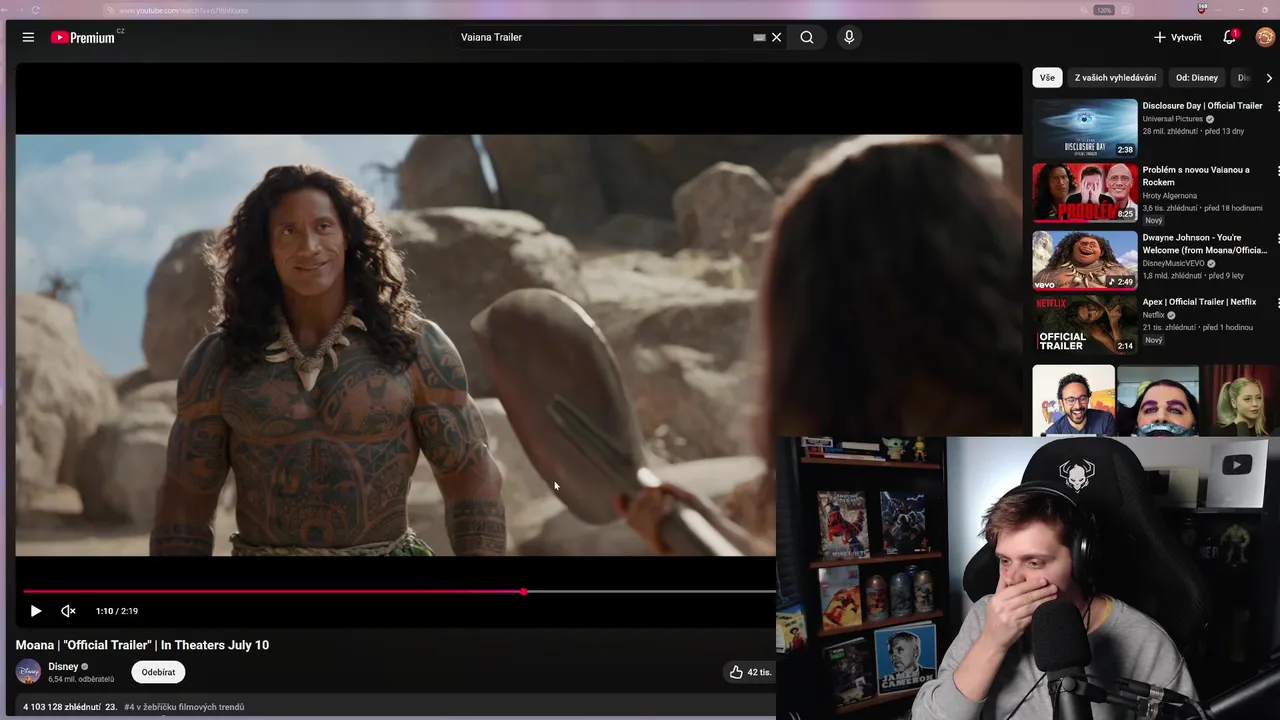Select the Z vašich vyhledávání chip
This screenshot has width=1280, height=720.
[x=1115, y=78]
